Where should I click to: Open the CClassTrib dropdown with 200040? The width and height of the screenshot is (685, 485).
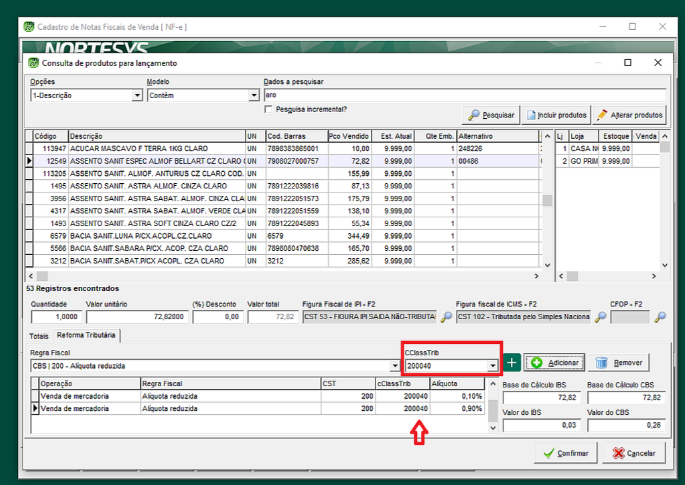pos(492,366)
